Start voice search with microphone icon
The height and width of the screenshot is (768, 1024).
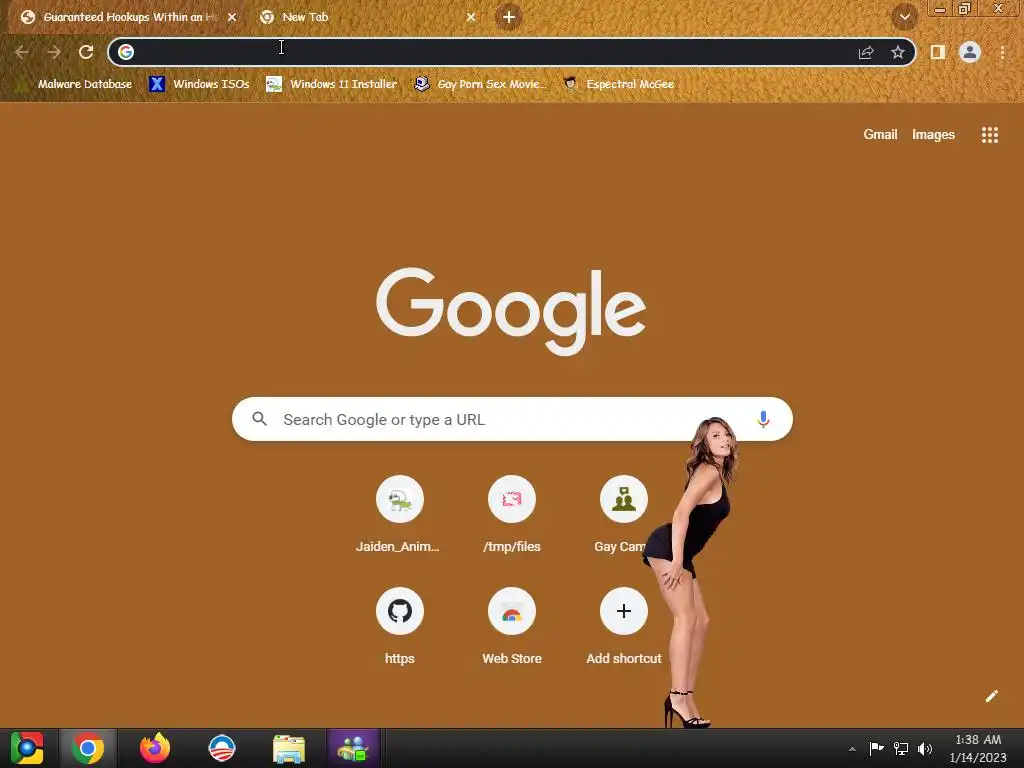tap(763, 419)
